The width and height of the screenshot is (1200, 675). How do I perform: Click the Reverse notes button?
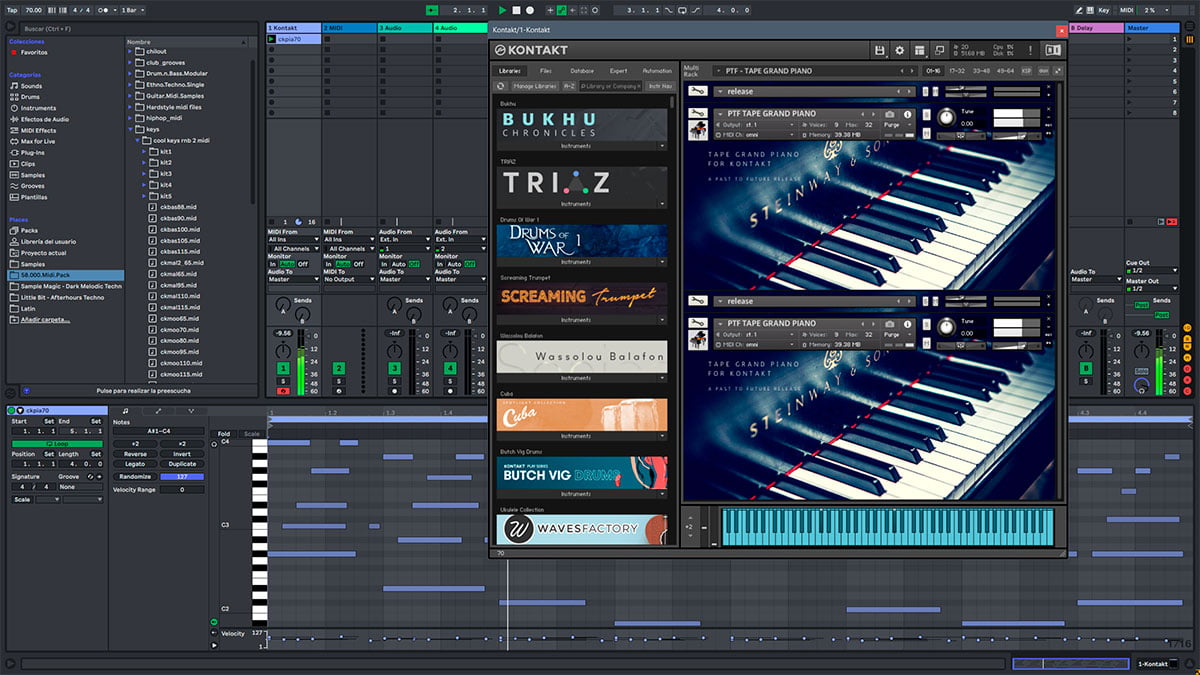[135, 454]
